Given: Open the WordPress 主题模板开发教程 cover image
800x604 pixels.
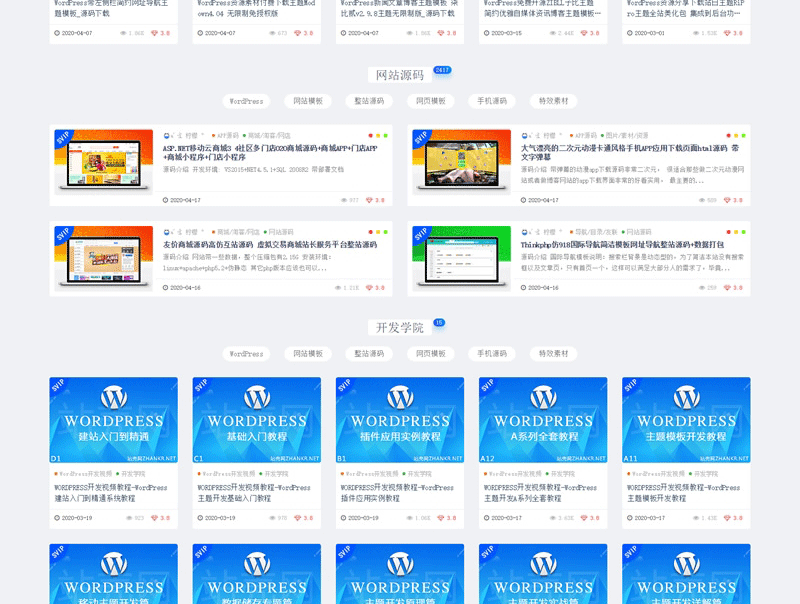Looking at the screenshot, I should (686, 420).
